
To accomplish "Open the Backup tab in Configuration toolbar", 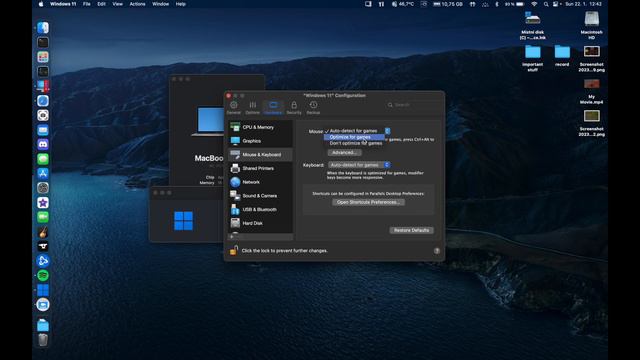I will tap(313, 108).
